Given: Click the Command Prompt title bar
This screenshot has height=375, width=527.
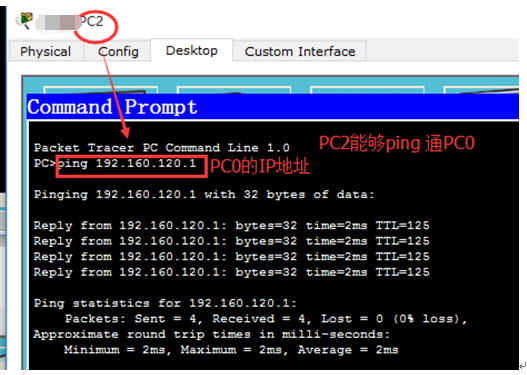Looking at the screenshot, I should 273,107.
